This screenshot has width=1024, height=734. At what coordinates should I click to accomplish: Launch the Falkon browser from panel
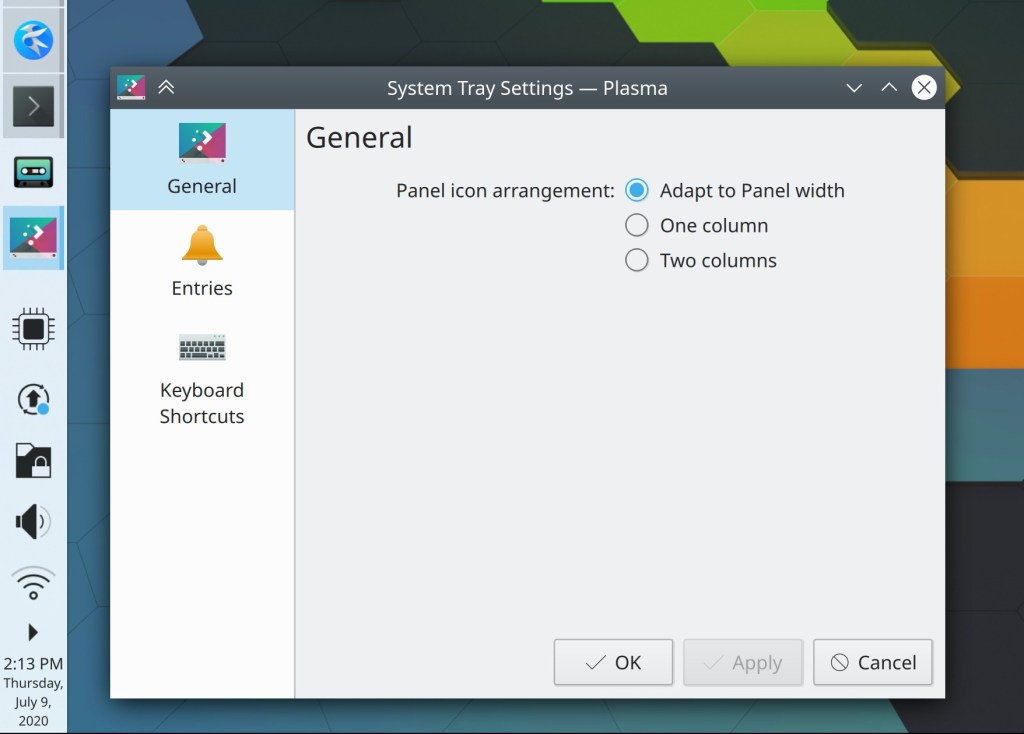click(x=33, y=39)
